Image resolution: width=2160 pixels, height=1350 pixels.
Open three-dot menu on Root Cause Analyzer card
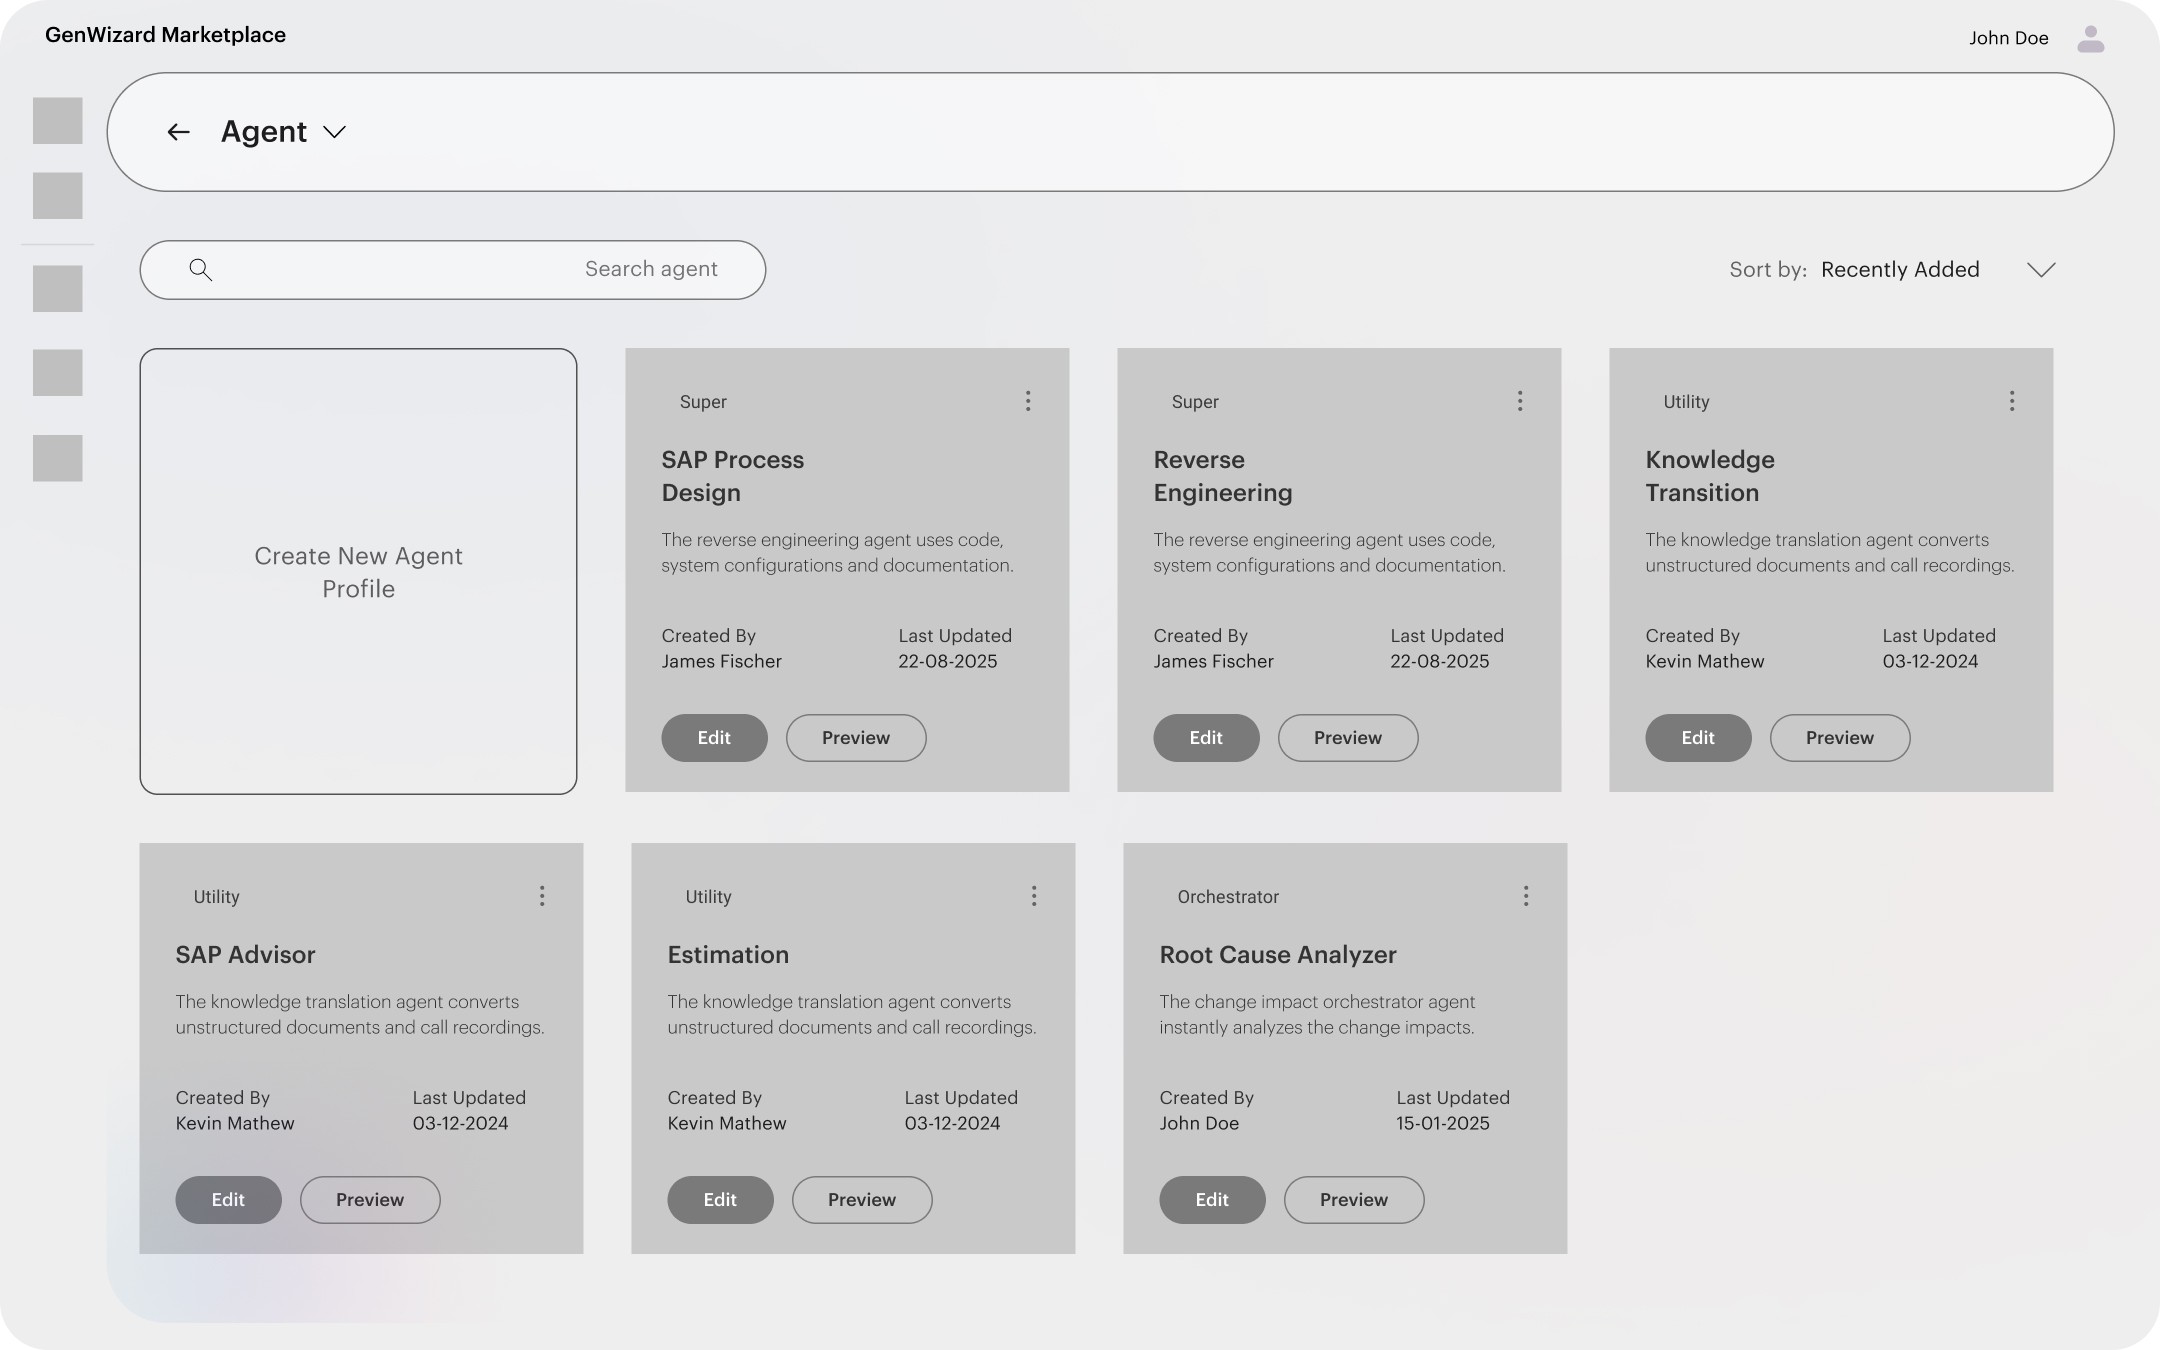pos(1525,896)
